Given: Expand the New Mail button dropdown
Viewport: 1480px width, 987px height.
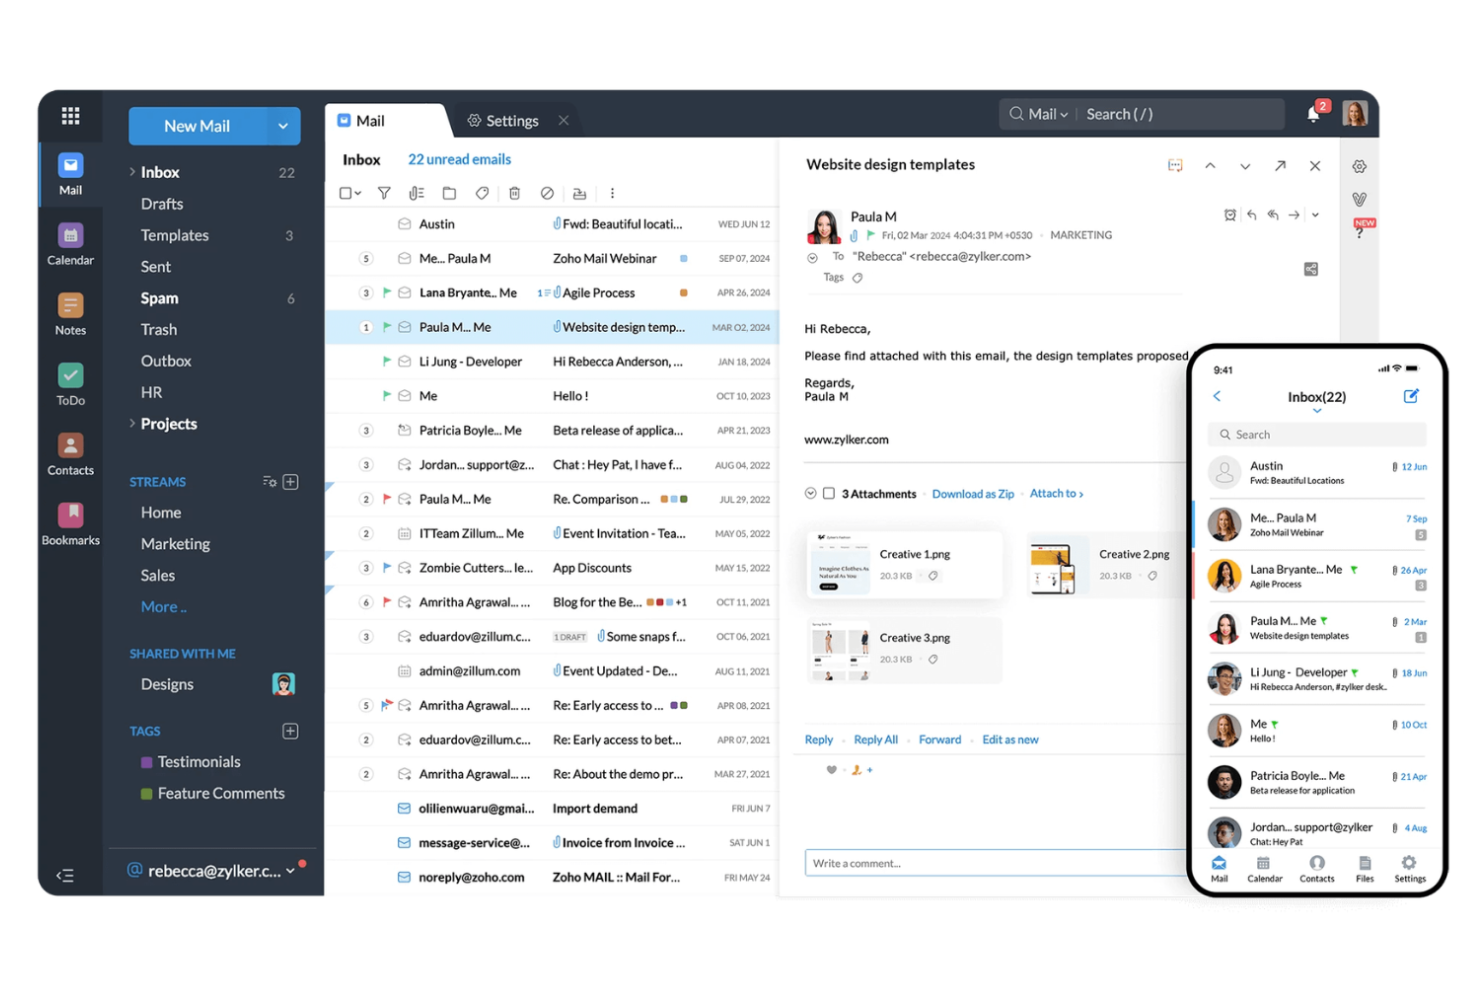Looking at the screenshot, I should tap(283, 126).
